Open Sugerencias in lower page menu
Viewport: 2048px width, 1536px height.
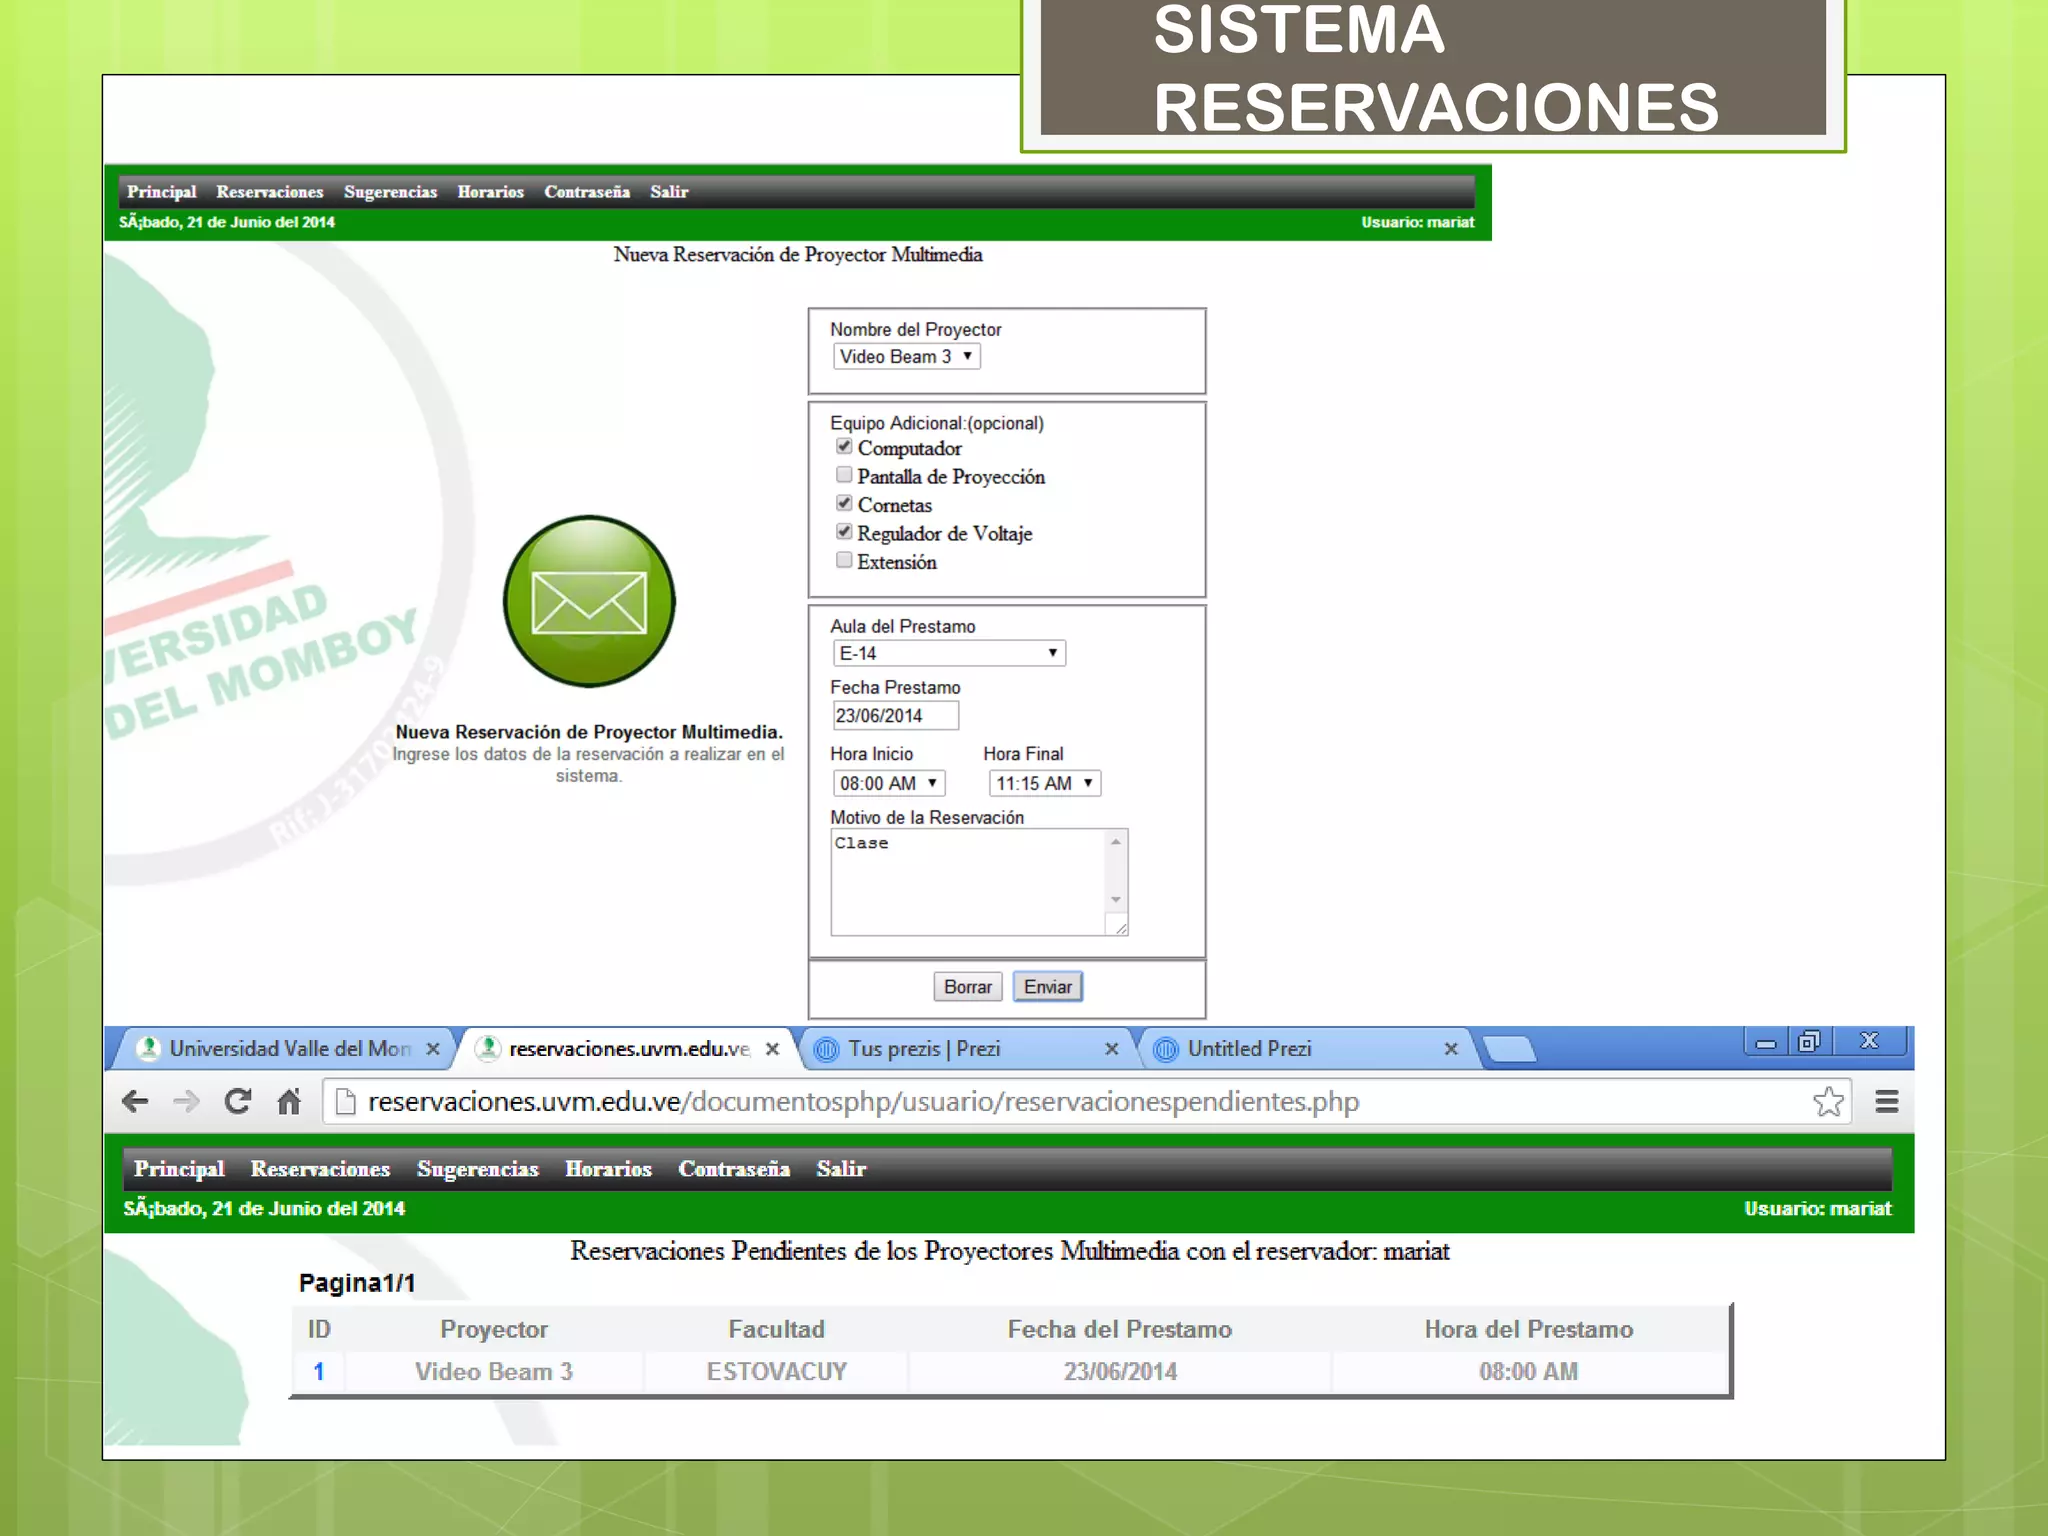click(477, 1169)
